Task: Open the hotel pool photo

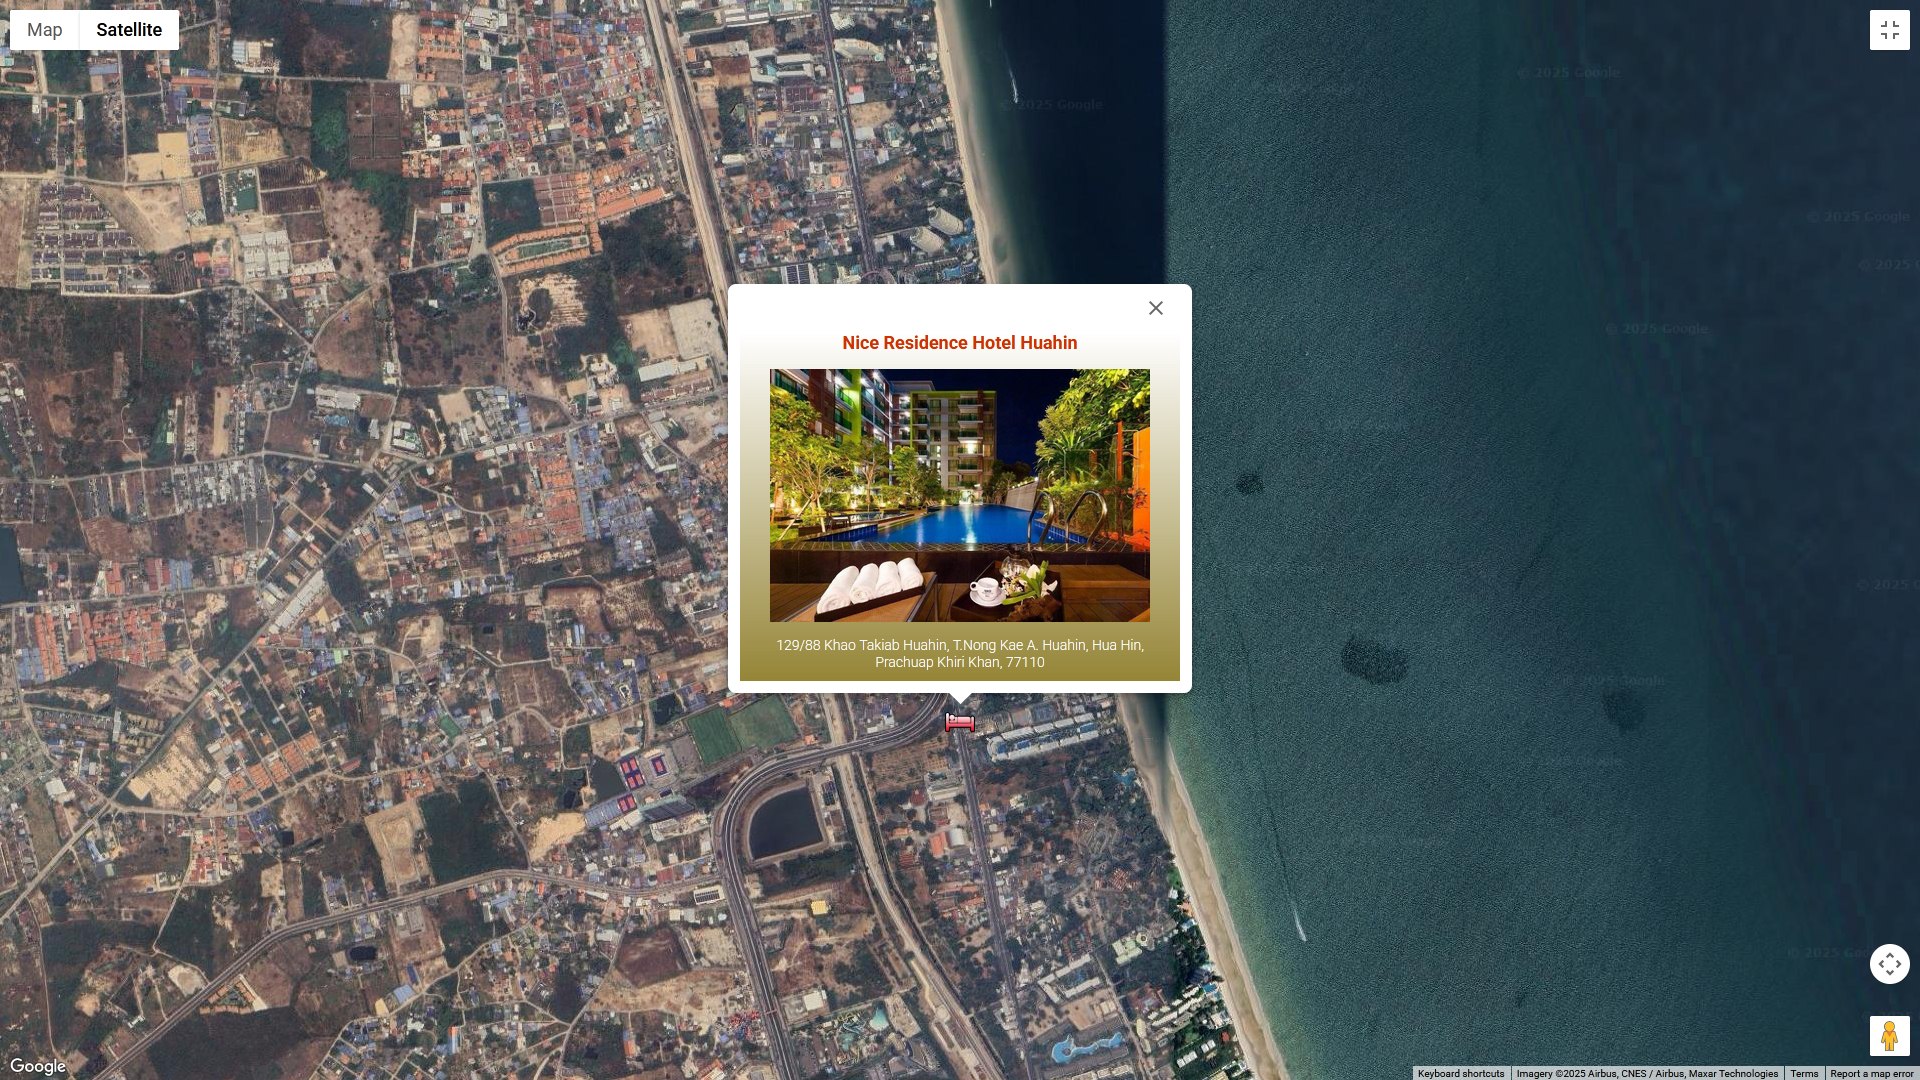Action: coord(959,495)
